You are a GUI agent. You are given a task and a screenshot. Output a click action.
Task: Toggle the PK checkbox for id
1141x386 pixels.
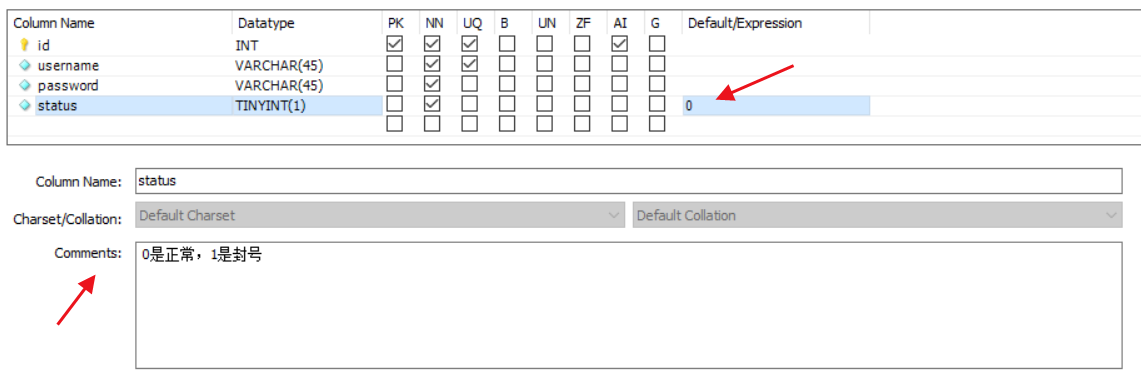[x=394, y=44]
